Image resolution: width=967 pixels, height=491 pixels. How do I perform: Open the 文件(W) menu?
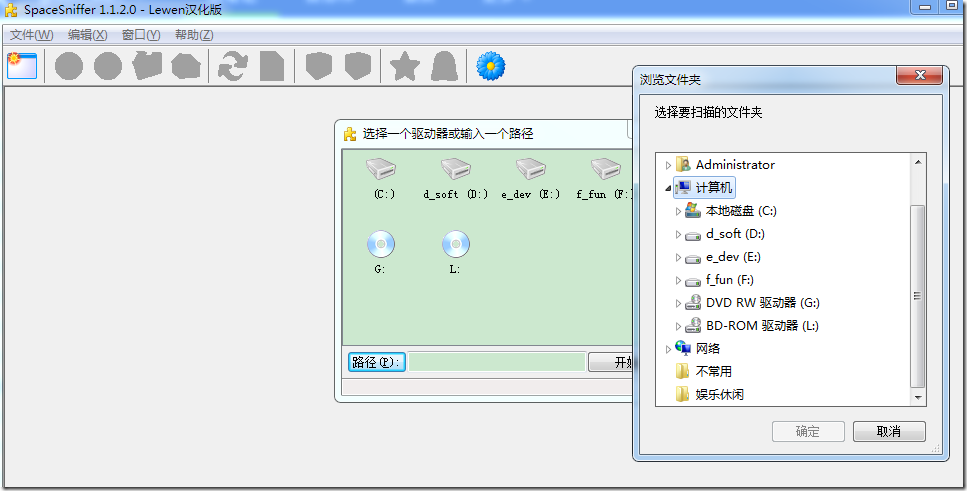(x=32, y=35)
